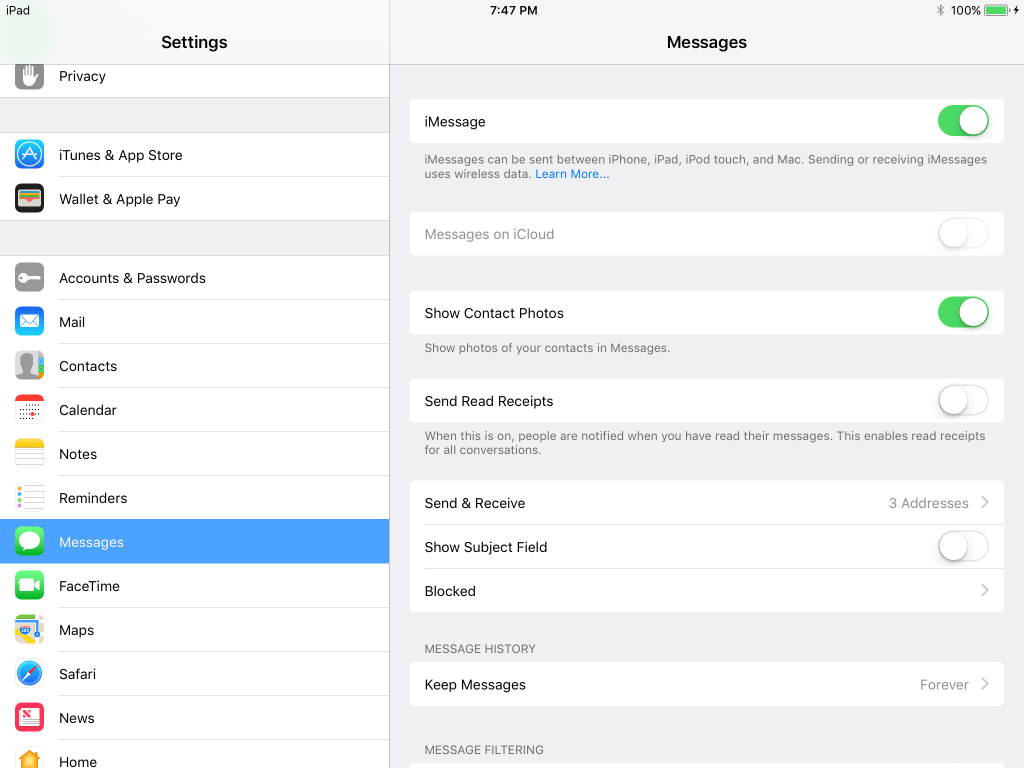Open the Blocked list chevron
The image size is (1024, 768).
tap(984, 590)
